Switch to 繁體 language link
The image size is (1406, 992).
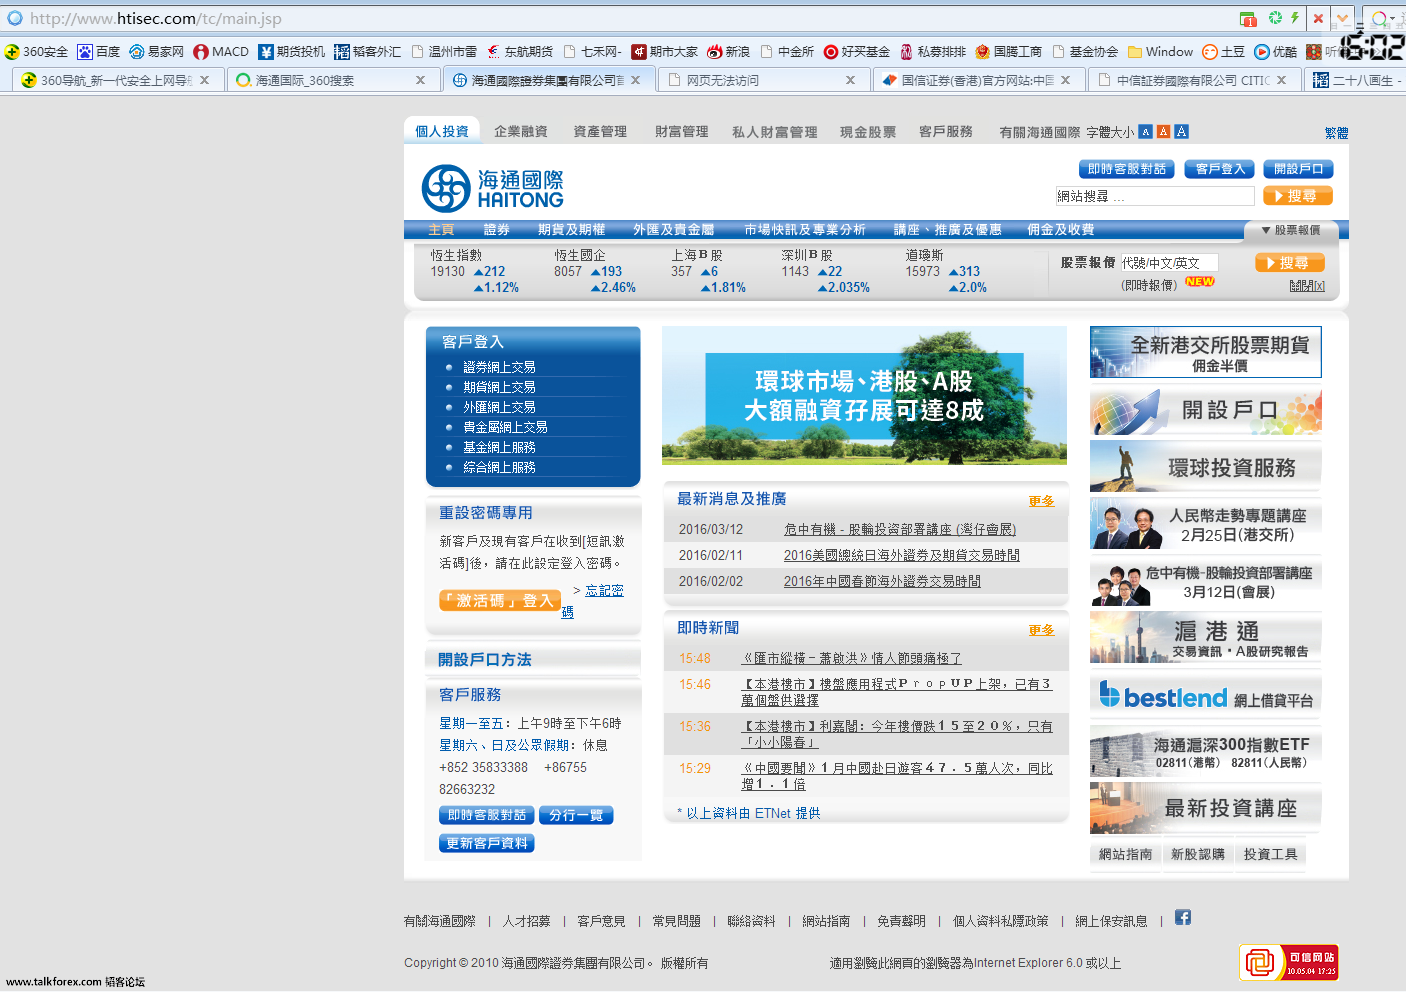pos(1336,133)
